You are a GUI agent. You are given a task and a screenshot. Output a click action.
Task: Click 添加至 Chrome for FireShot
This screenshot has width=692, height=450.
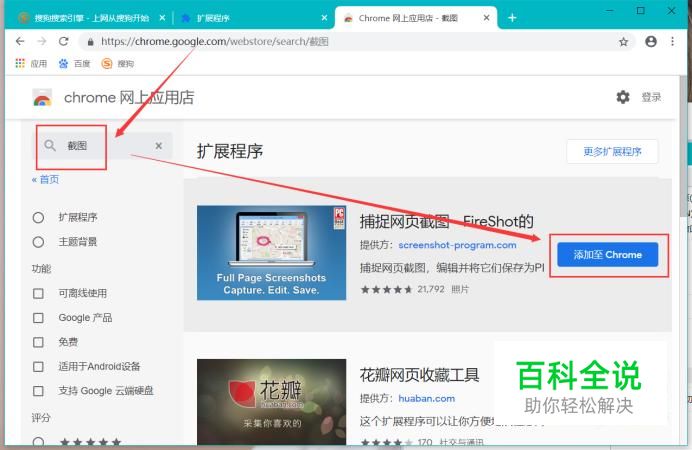pyautogui.click(x=608, y=255)
